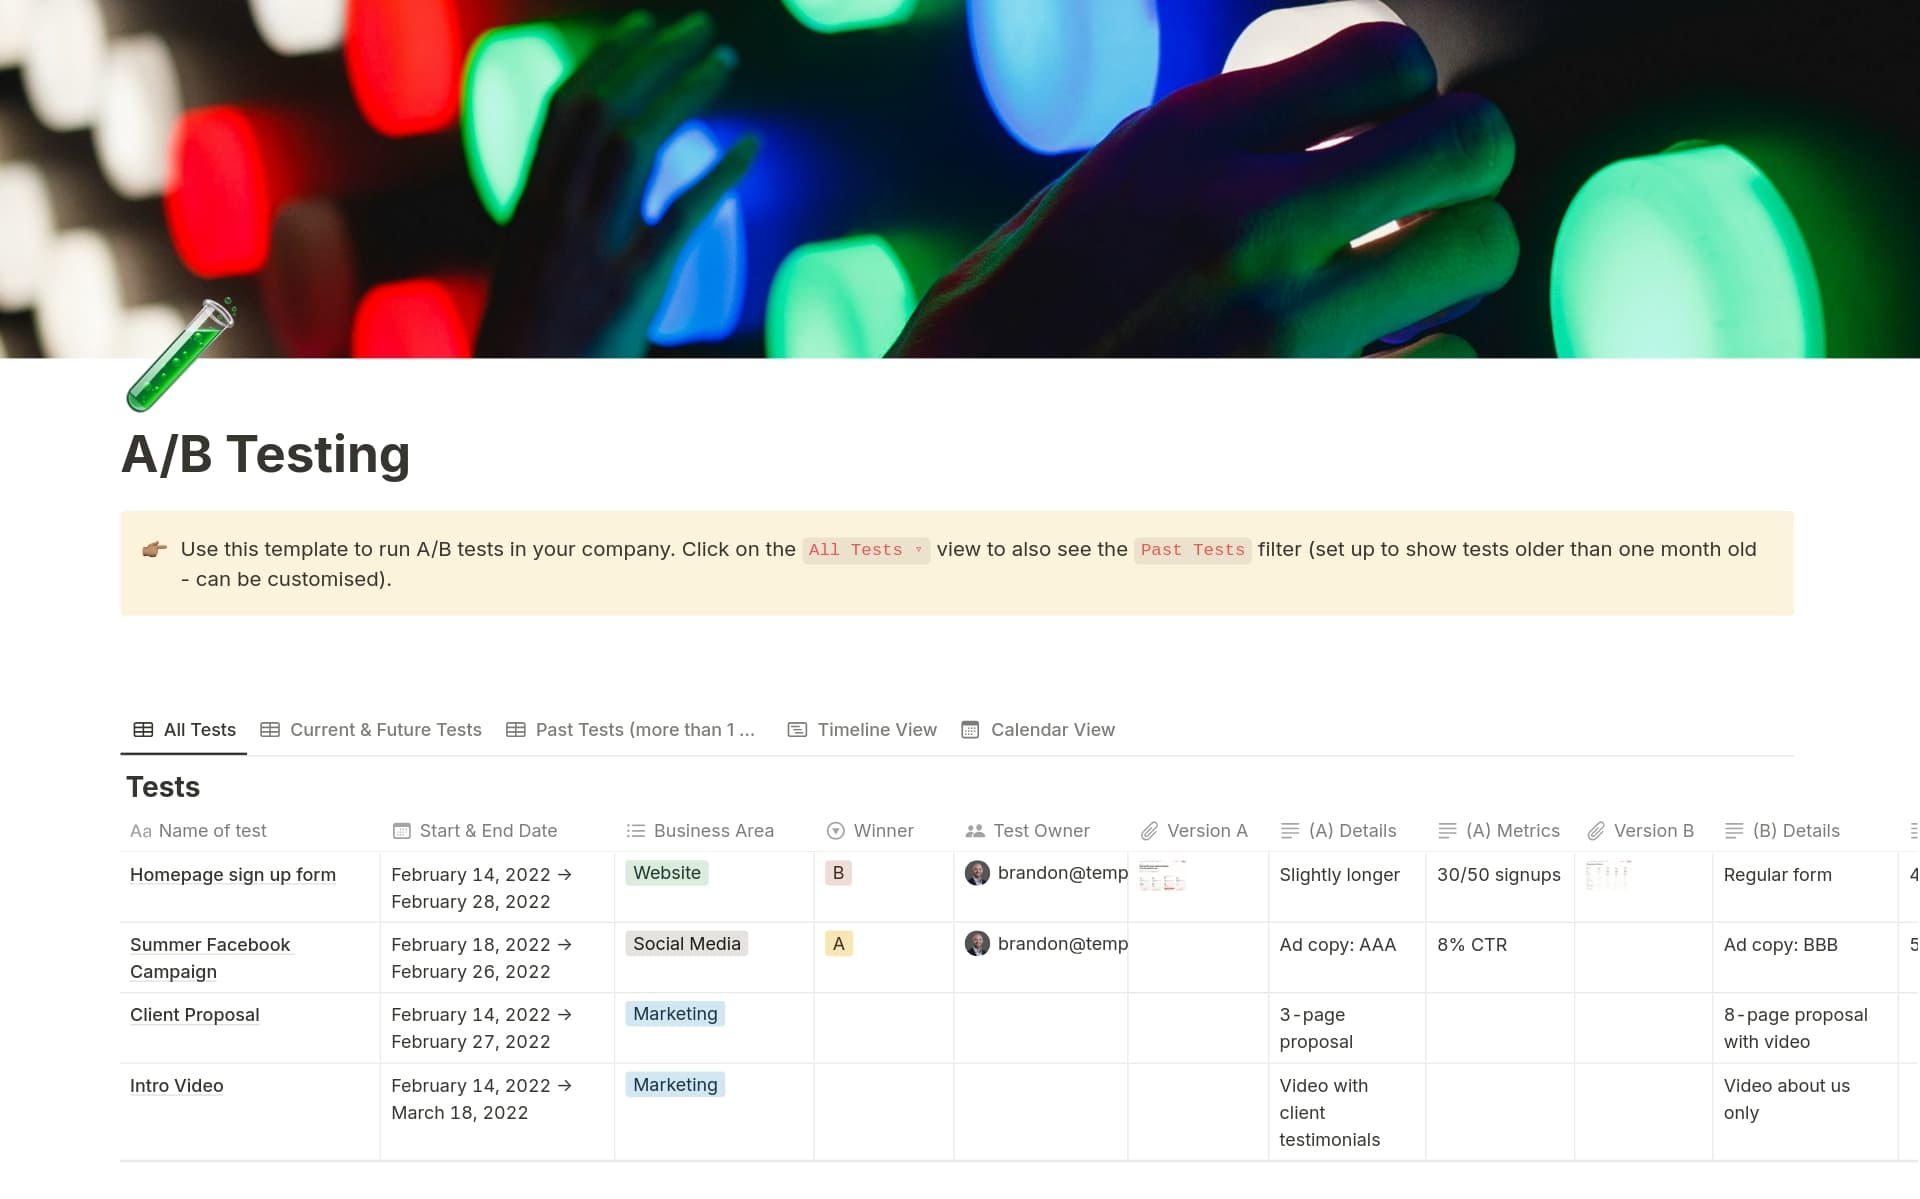Open the Client Proposal entry
Screen dimensions: 1920x1199
[x=195, y=1015]
